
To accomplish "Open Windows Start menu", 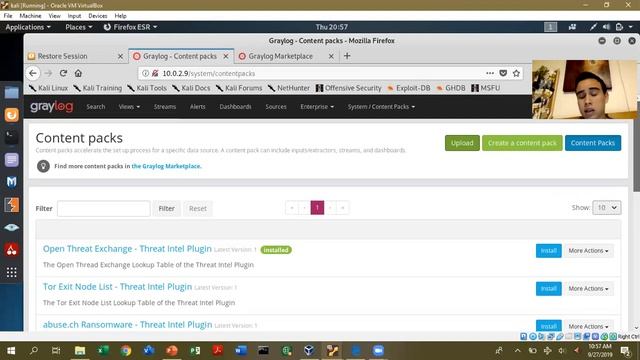I will tap(11, 351).
